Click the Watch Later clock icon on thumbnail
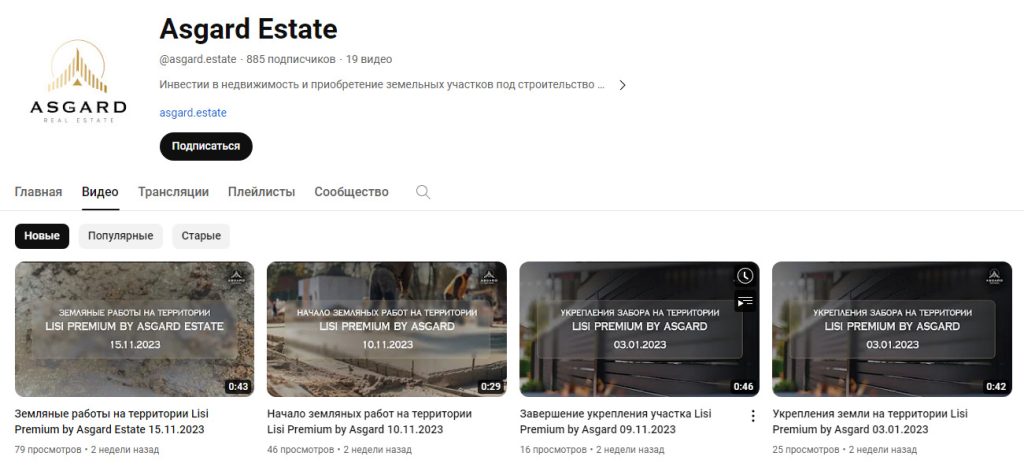 [x=745, y=276]
